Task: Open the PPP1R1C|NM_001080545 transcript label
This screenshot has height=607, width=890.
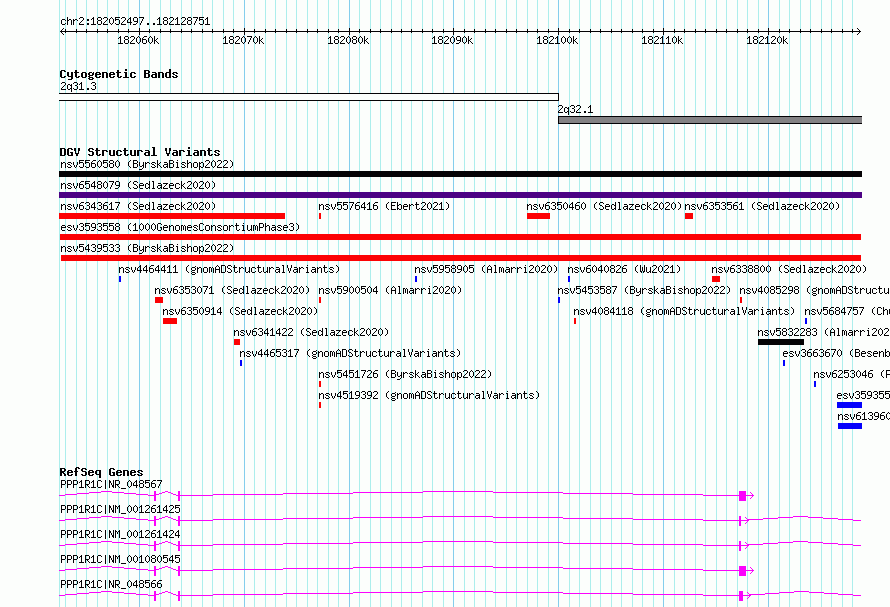Action: click(120, 559)
